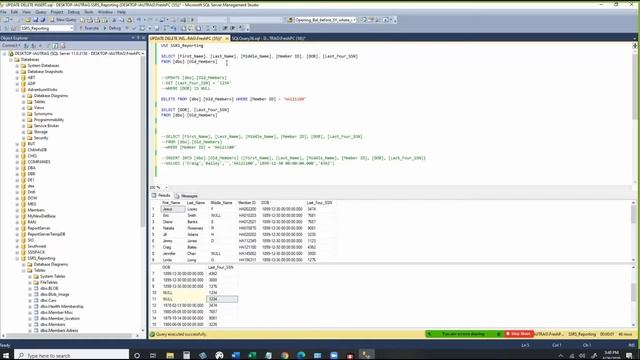This screenshot has width=640, height=360.
Task: Open the Project menu
Action: [x=57, y=12]
